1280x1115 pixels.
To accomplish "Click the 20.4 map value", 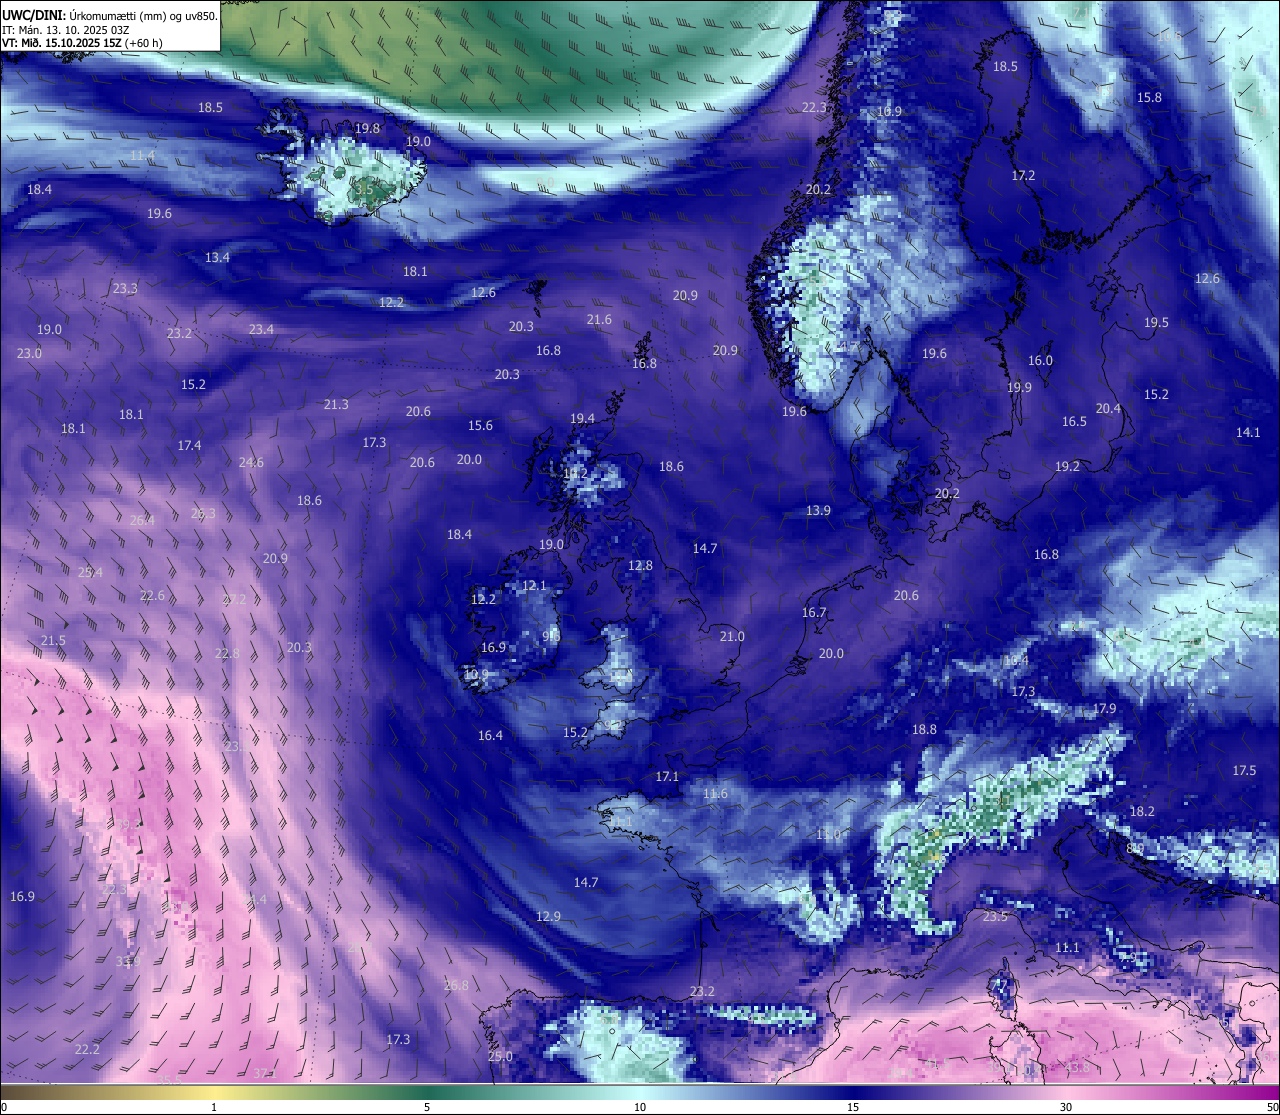I will pos(1108,409).
